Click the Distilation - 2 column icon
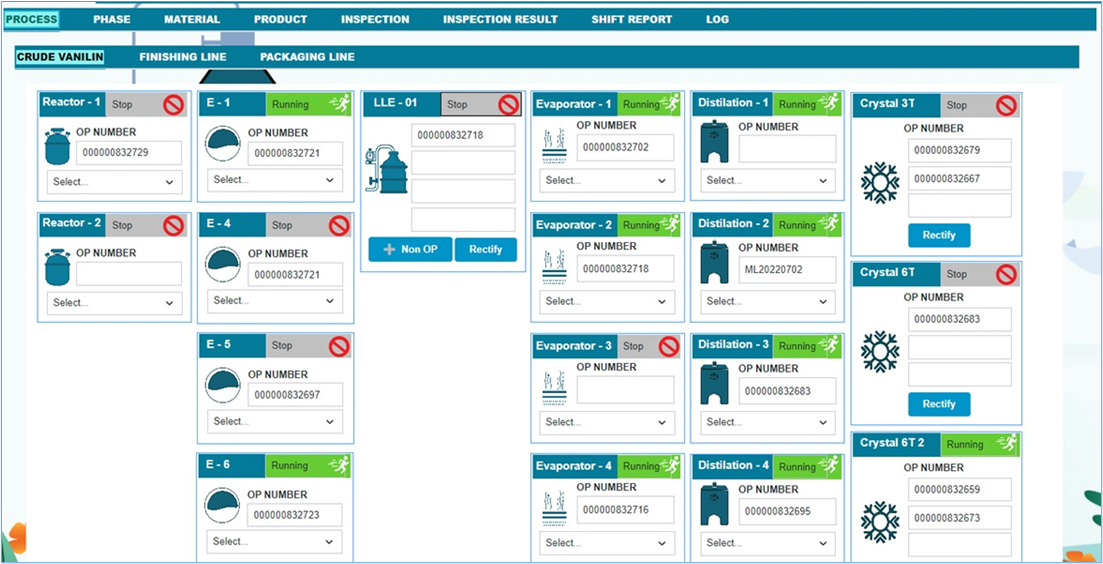 (714, 264)
